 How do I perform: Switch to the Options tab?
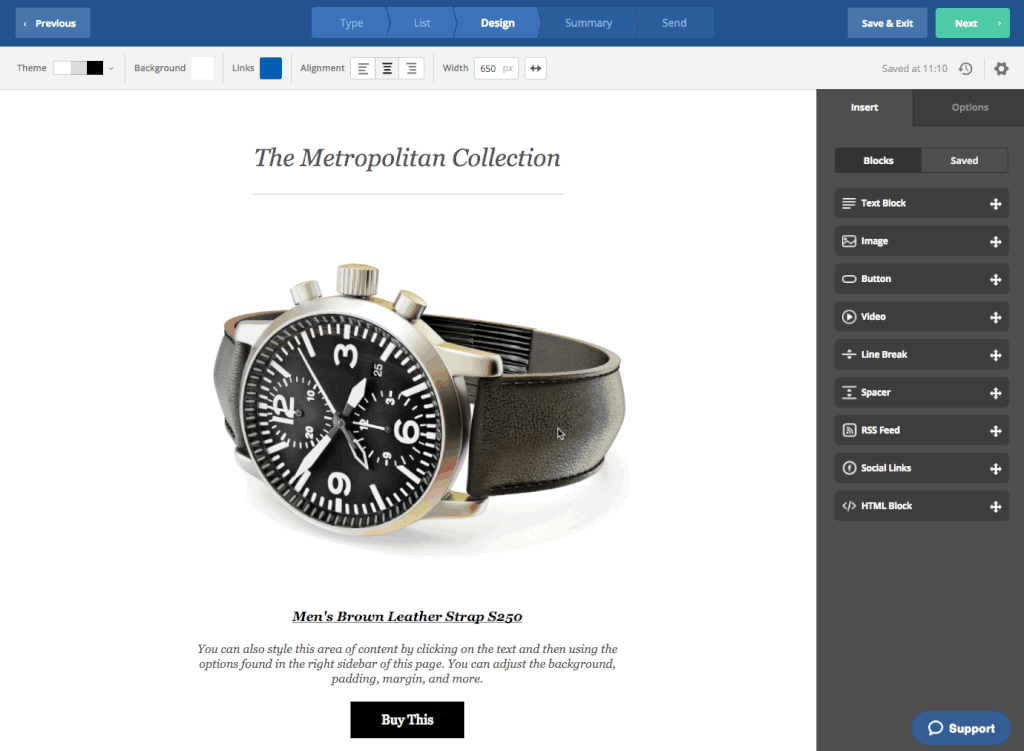(969, 107)
